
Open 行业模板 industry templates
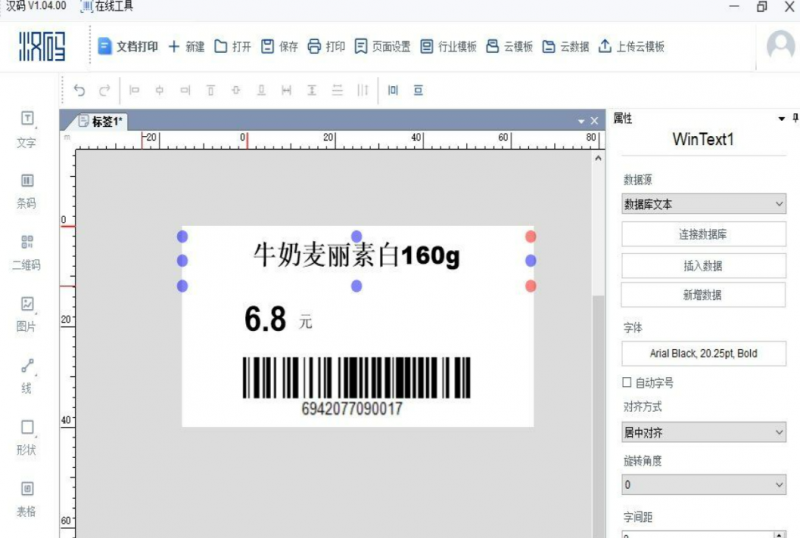(x=448, y=46)
